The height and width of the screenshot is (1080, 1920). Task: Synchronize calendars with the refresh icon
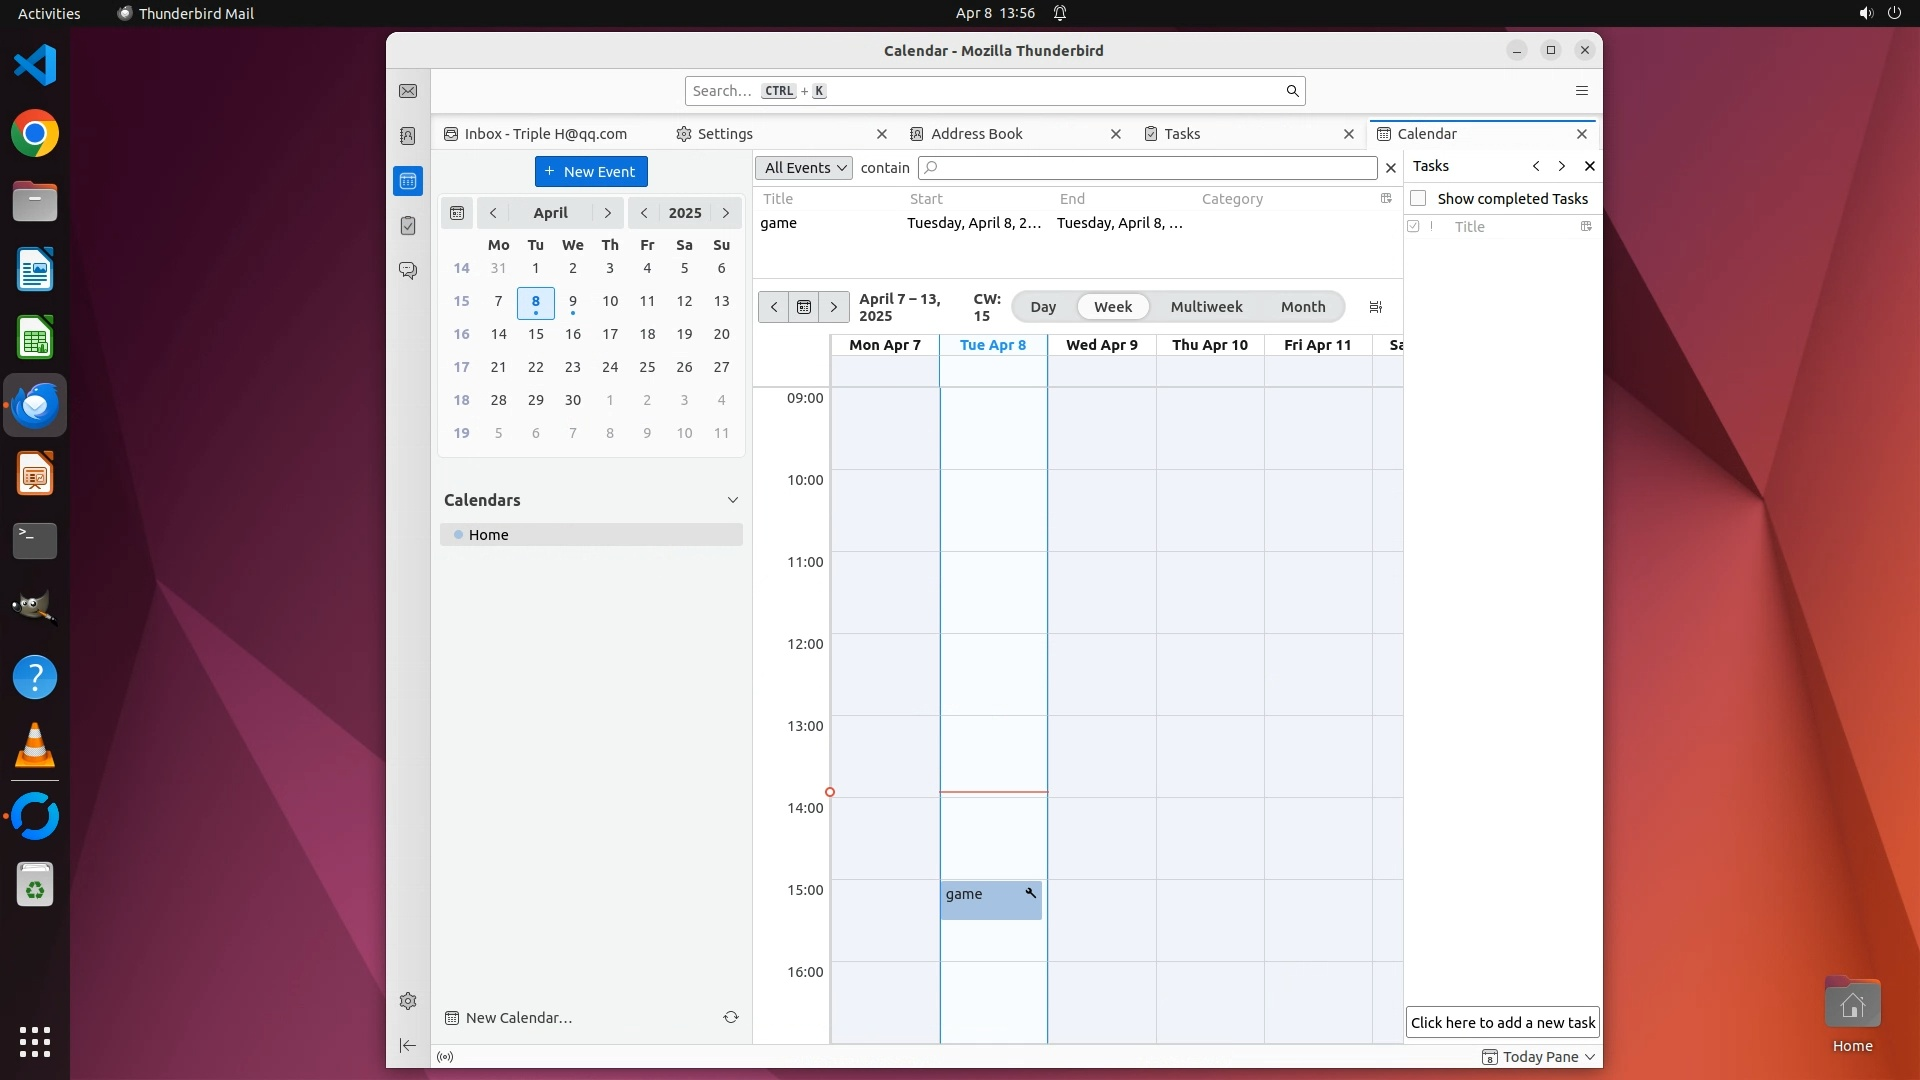click(731, 1017)
